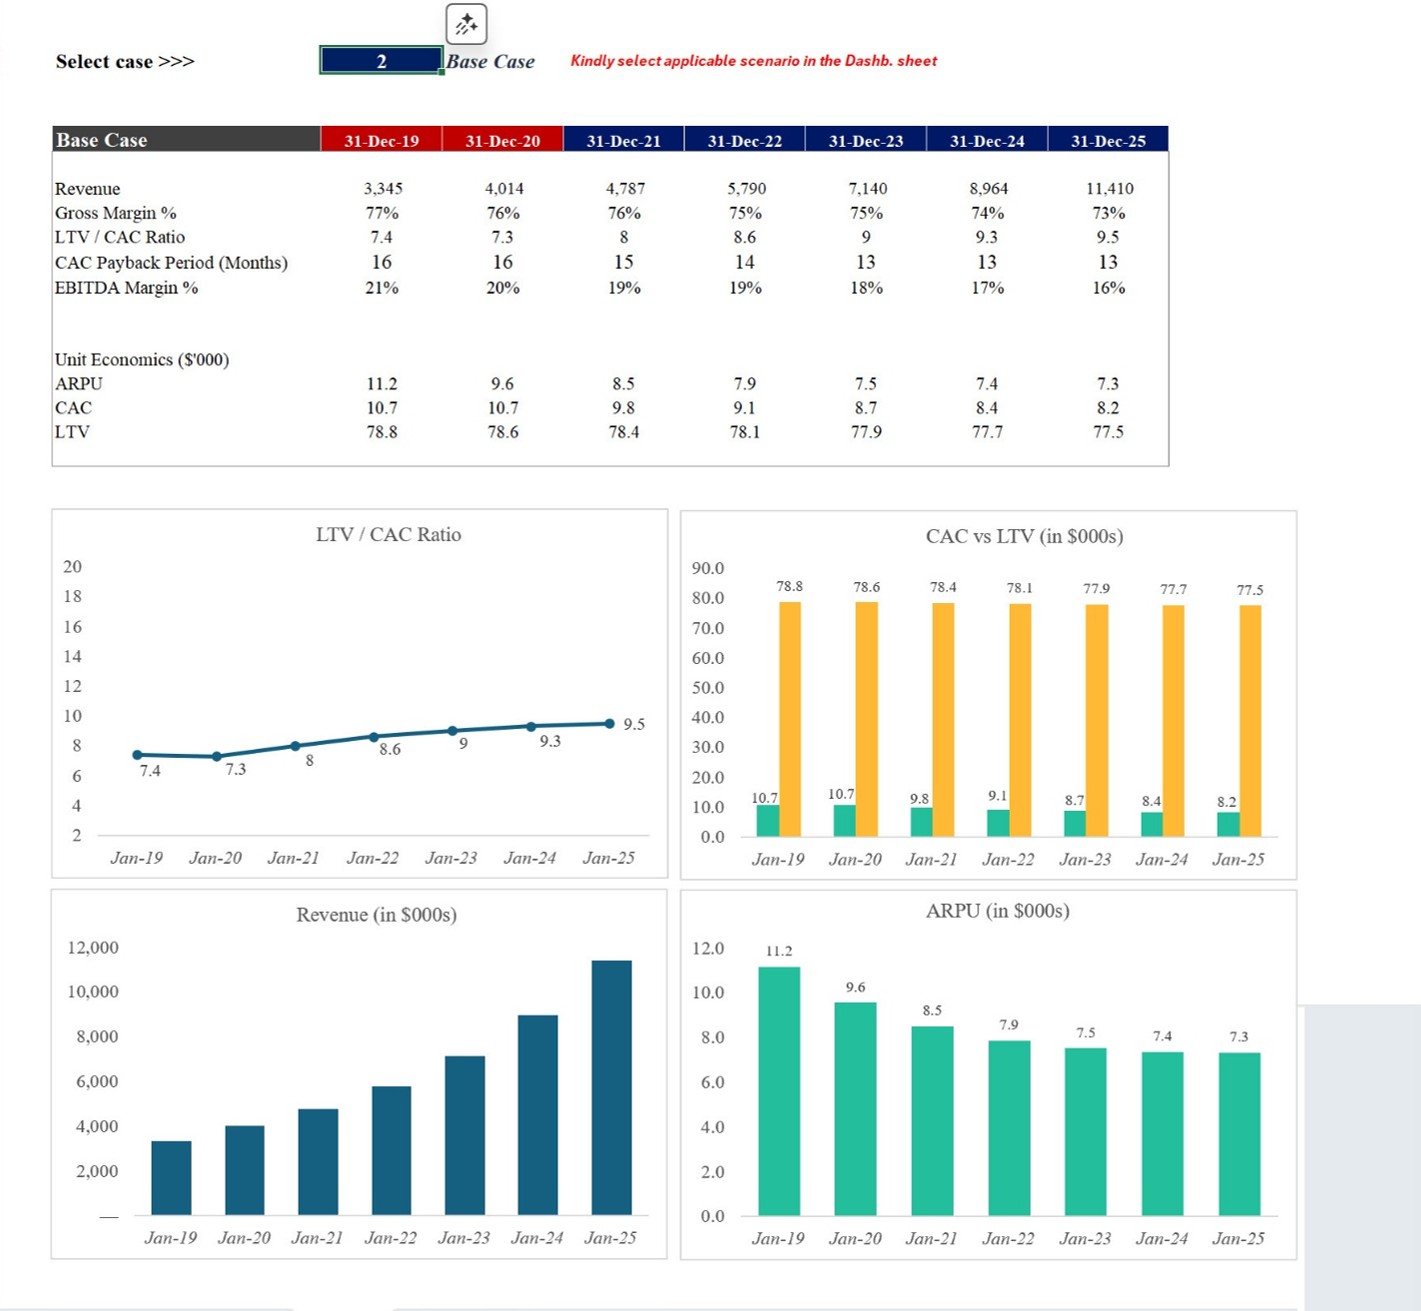This screenshot has height=1311, width=1421.
Task: Select the case number cell containing 2
Action: click(x=381, y=61)
